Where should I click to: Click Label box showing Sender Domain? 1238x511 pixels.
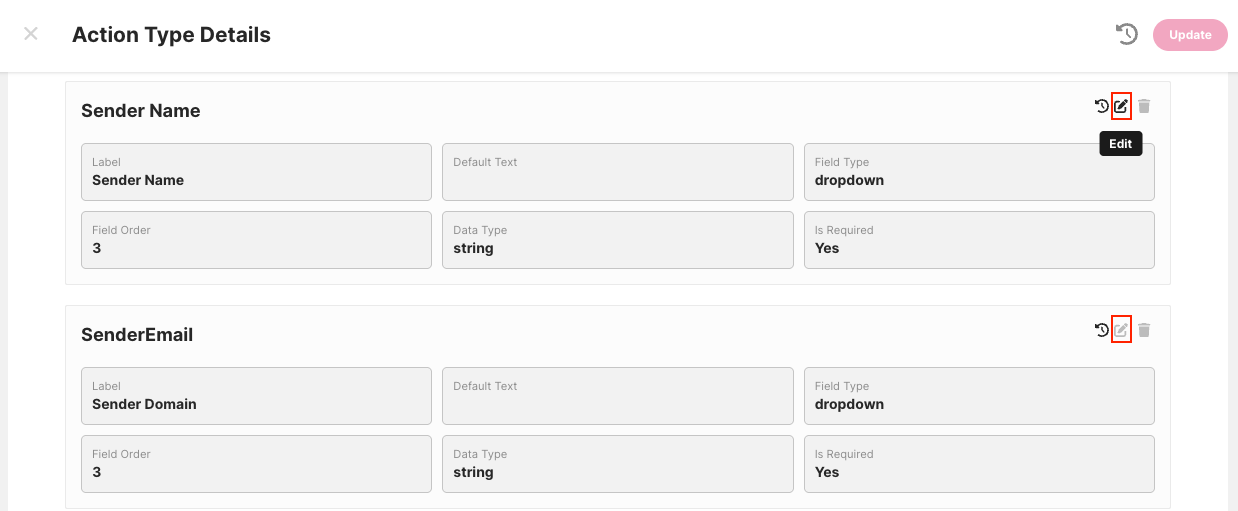(256, 396)
